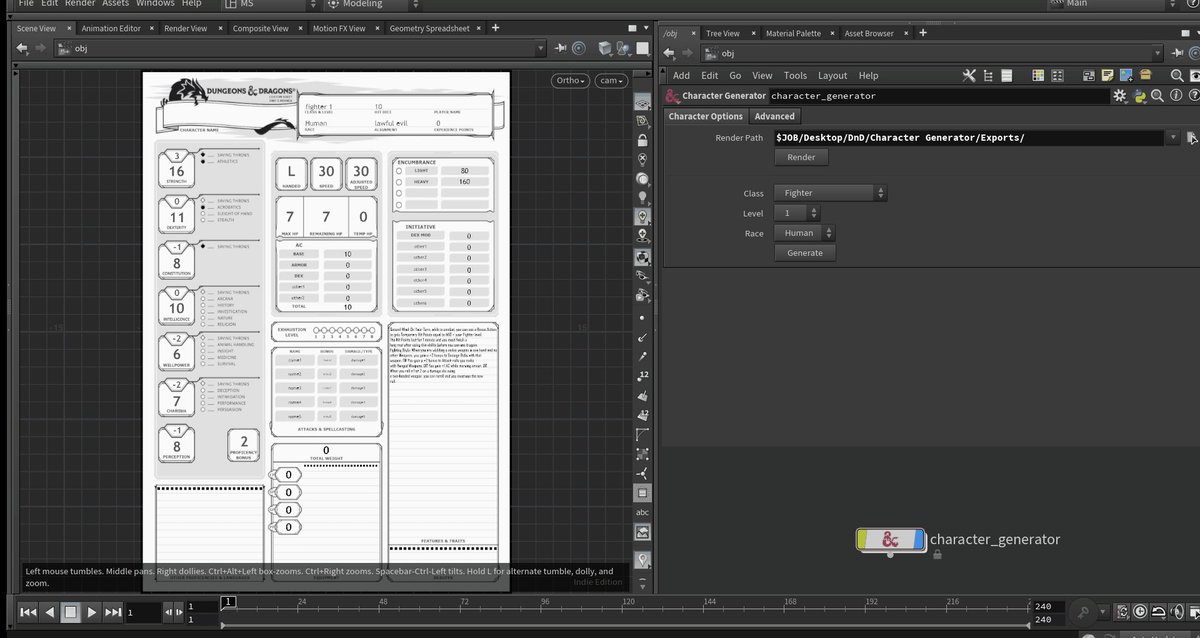This screenshot has height=638, width=1200.
Task: Open the Render menu in menu bar
Action: (80, 4)
